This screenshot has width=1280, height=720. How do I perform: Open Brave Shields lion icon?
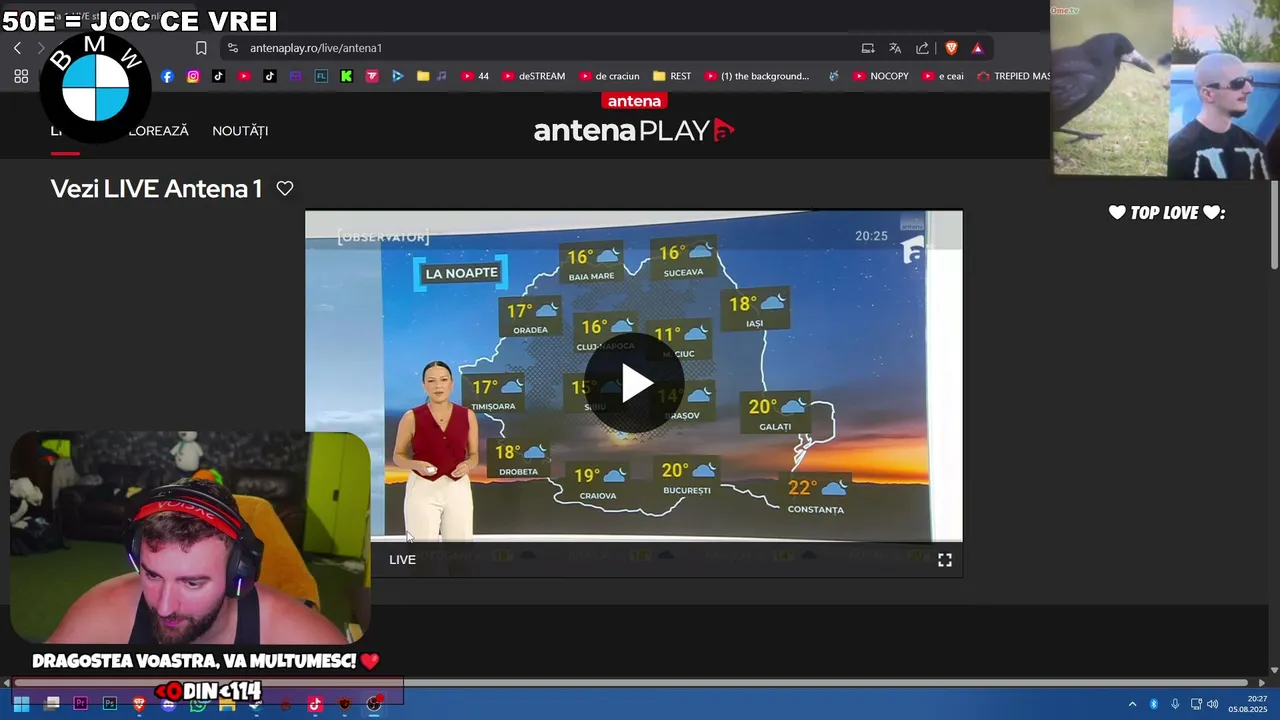click(x=951, y=48)
